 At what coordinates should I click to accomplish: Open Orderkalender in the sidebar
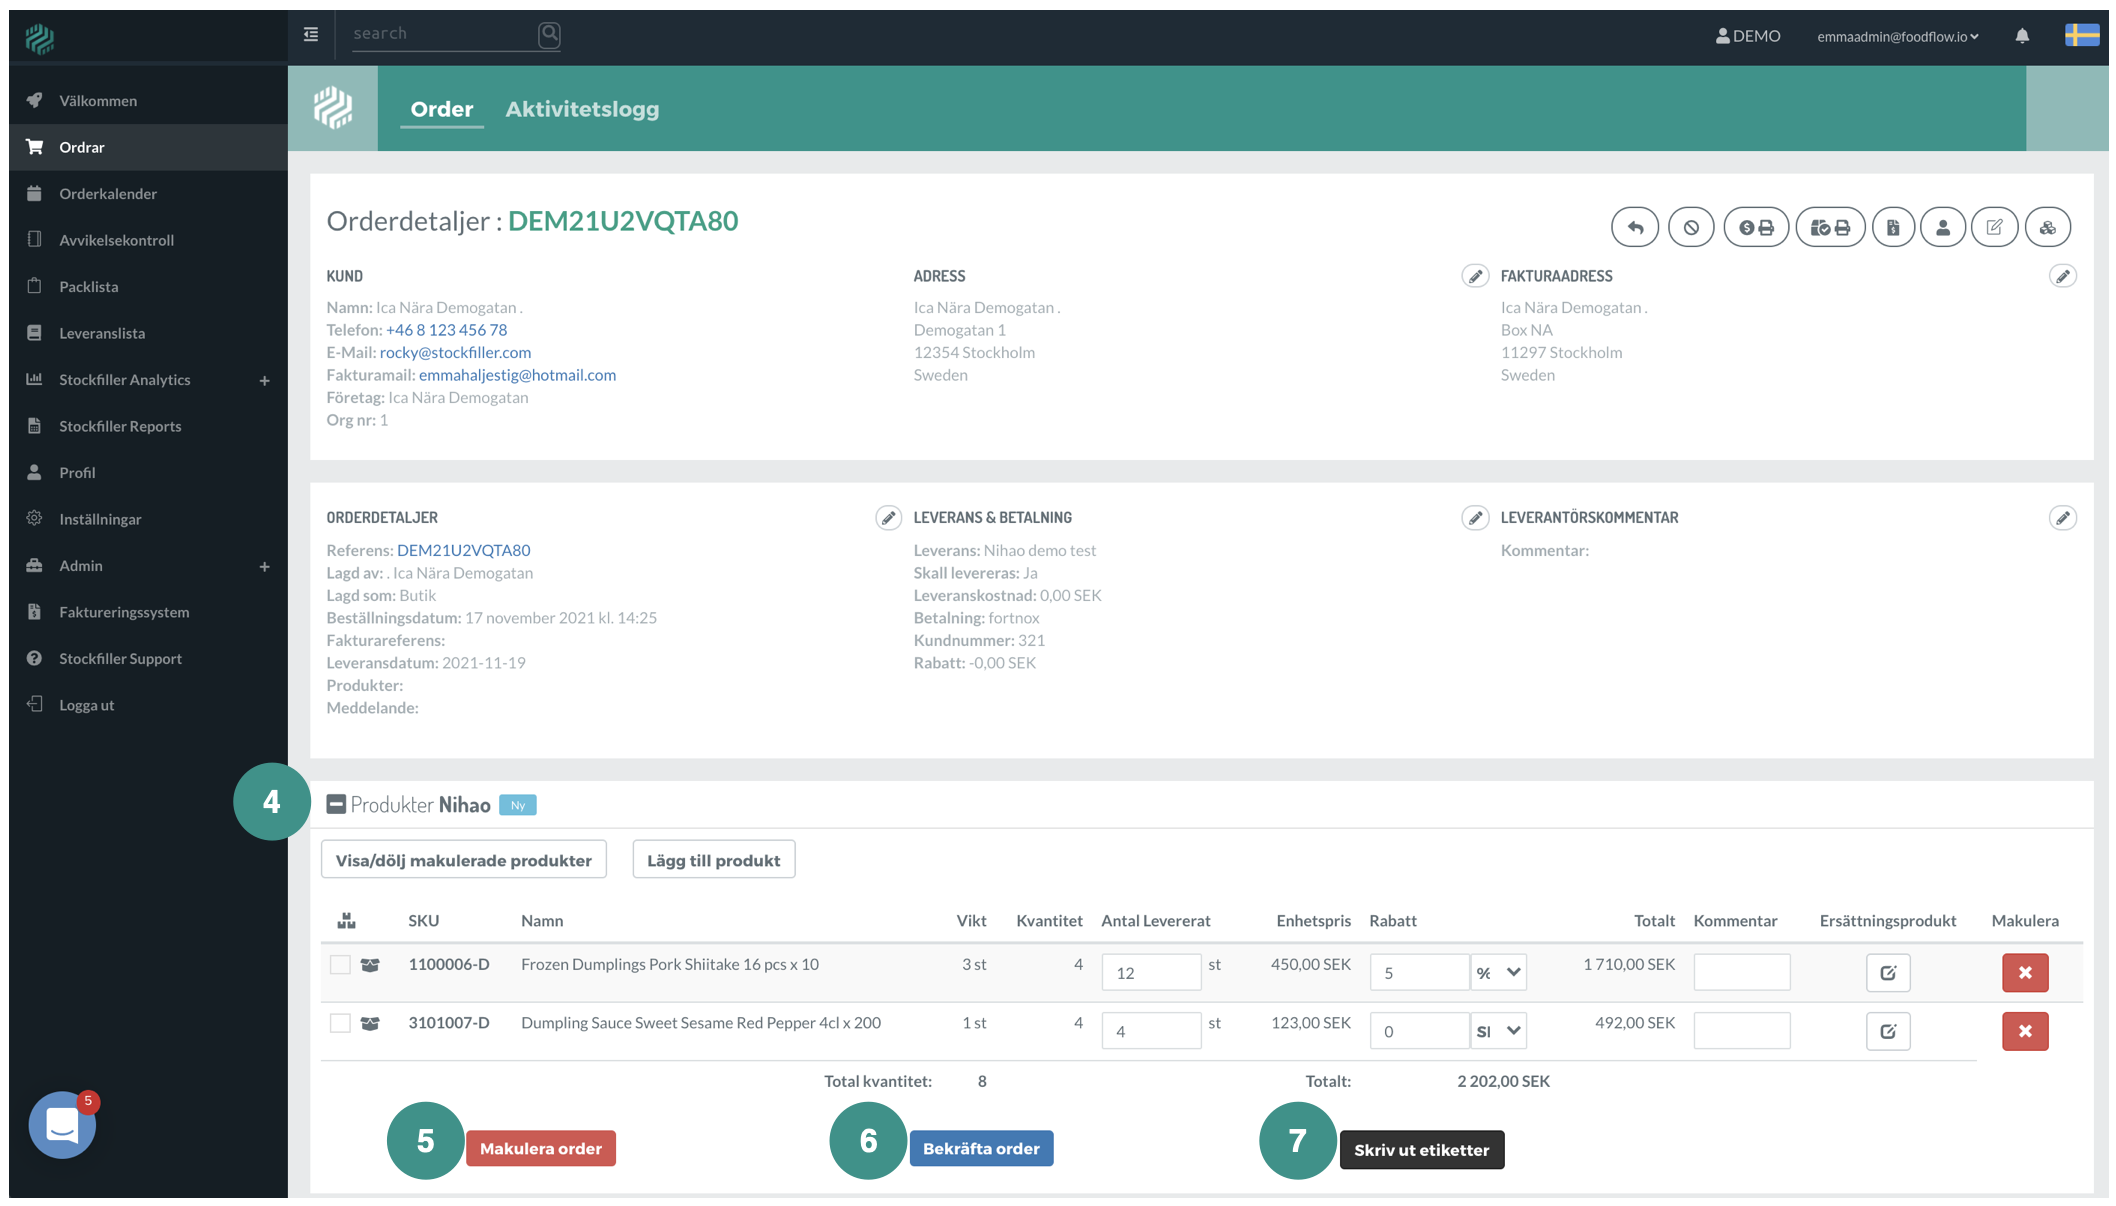[x=108, y=193]
